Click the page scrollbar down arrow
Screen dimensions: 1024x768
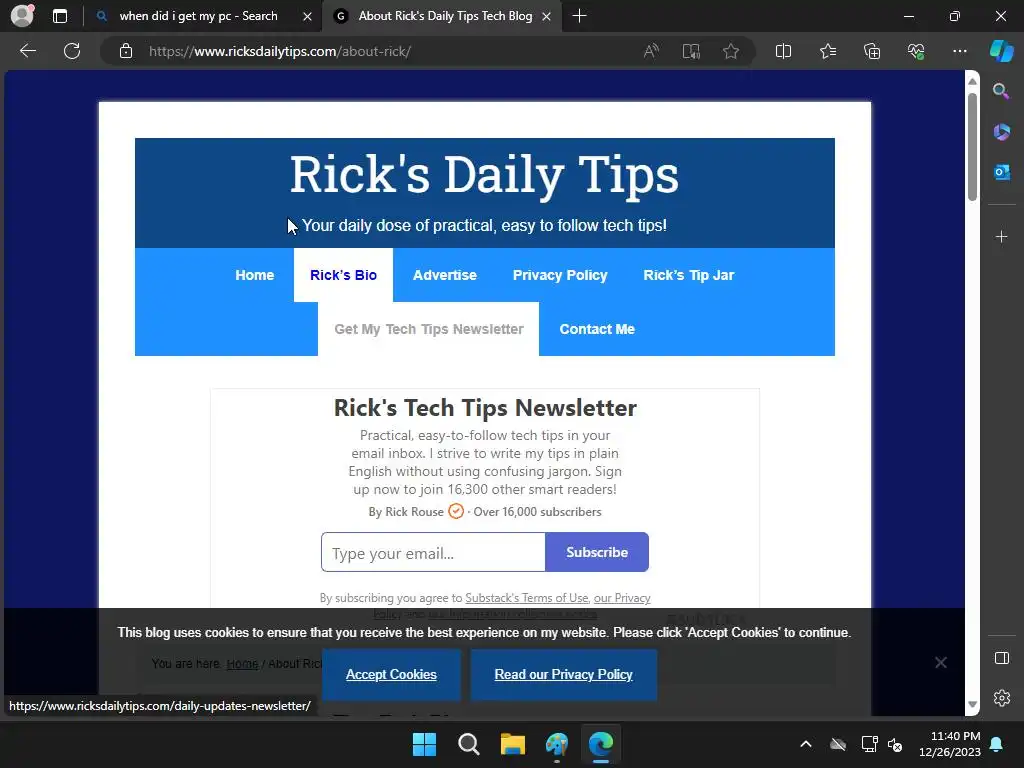[972, 705]
